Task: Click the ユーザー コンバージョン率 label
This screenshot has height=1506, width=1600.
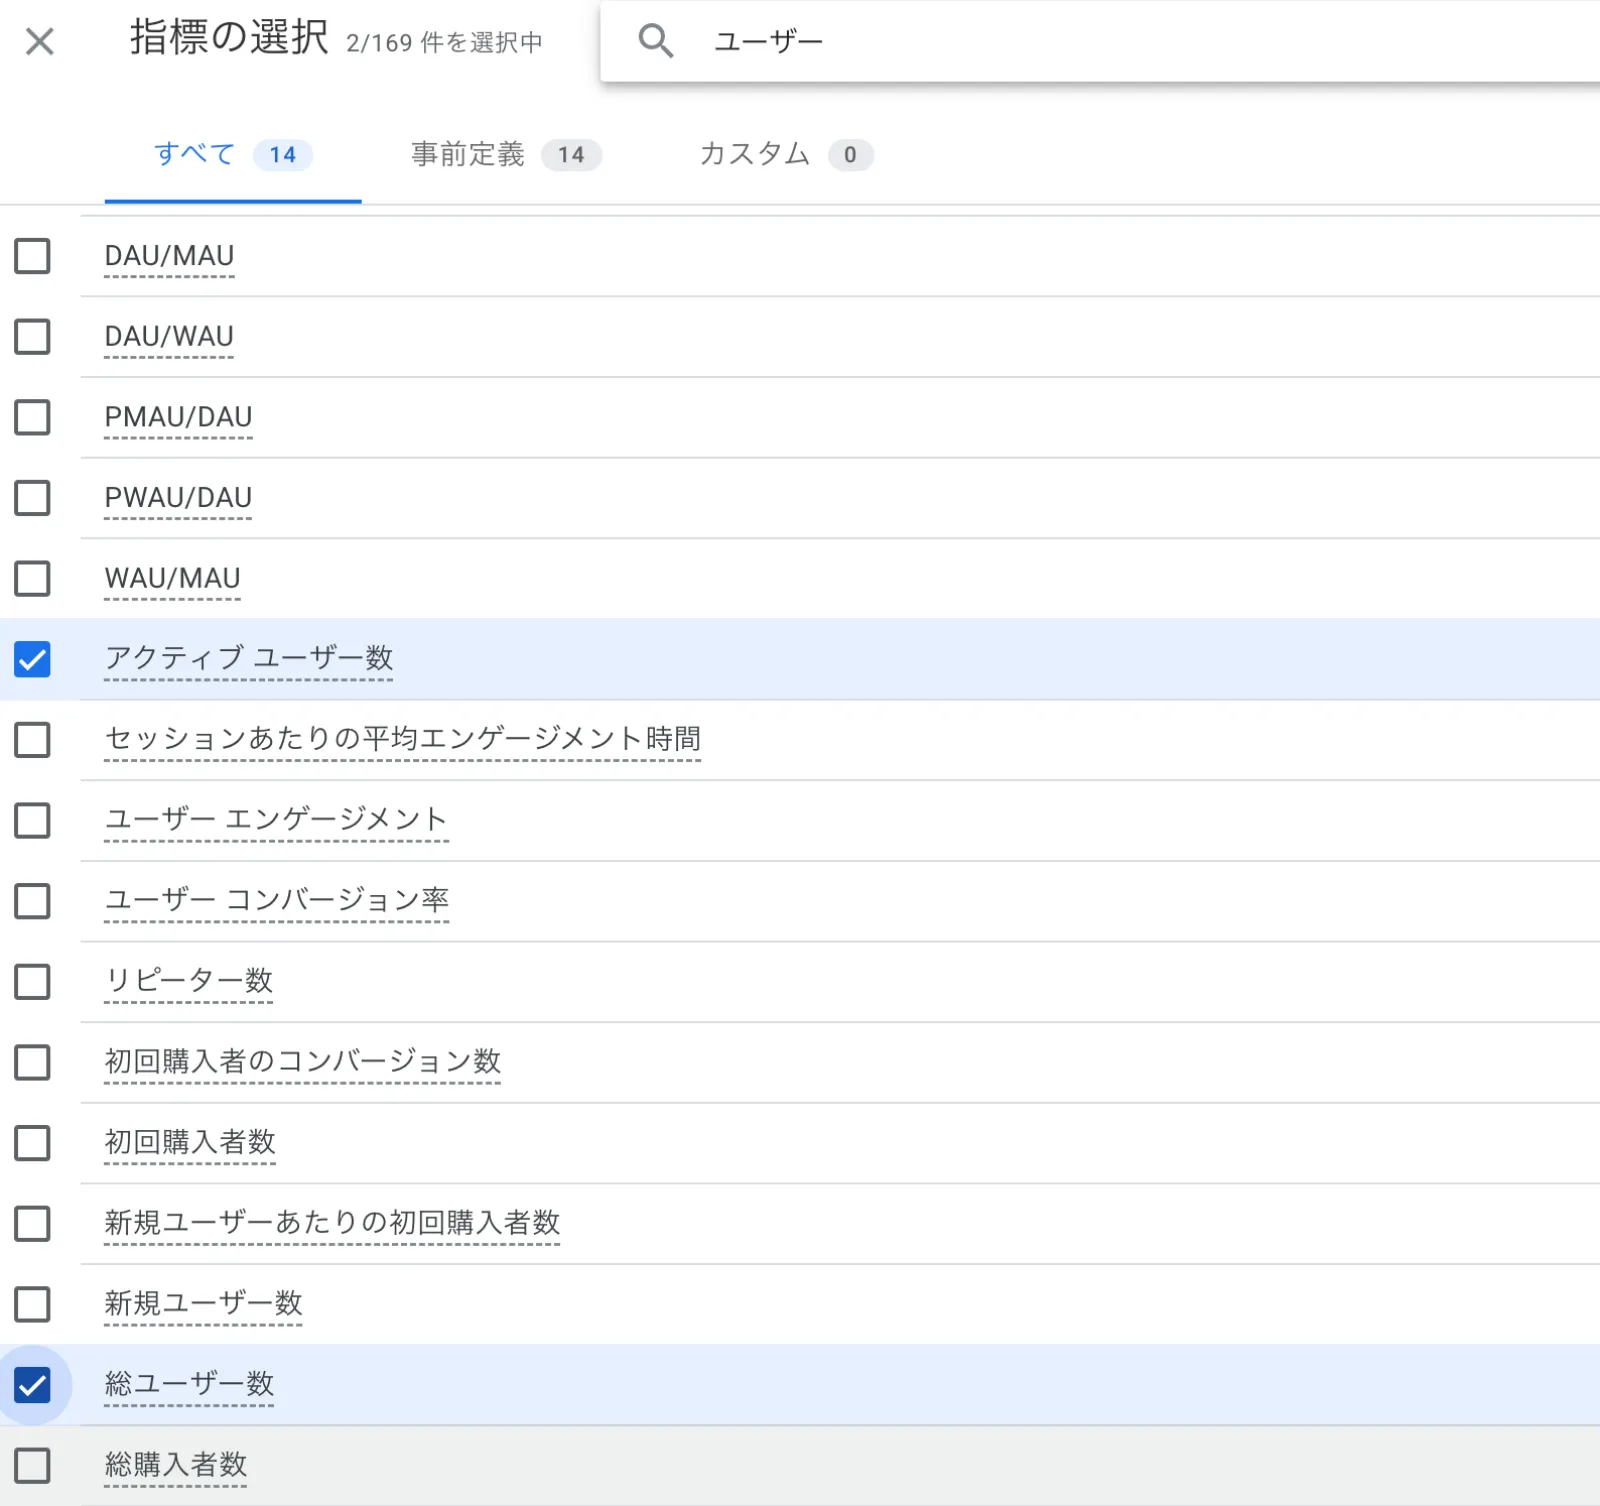Action: [x=276, y=900]
